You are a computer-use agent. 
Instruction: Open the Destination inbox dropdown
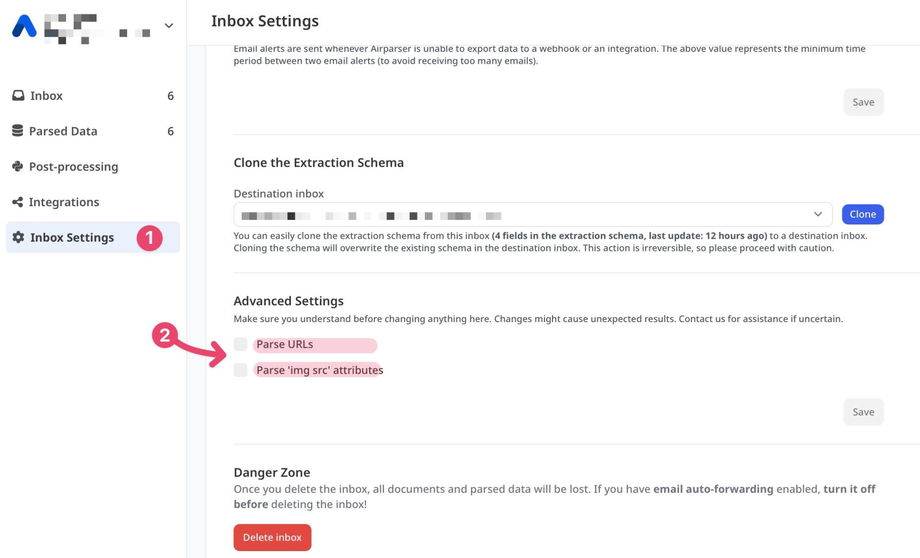click(533, 214)
